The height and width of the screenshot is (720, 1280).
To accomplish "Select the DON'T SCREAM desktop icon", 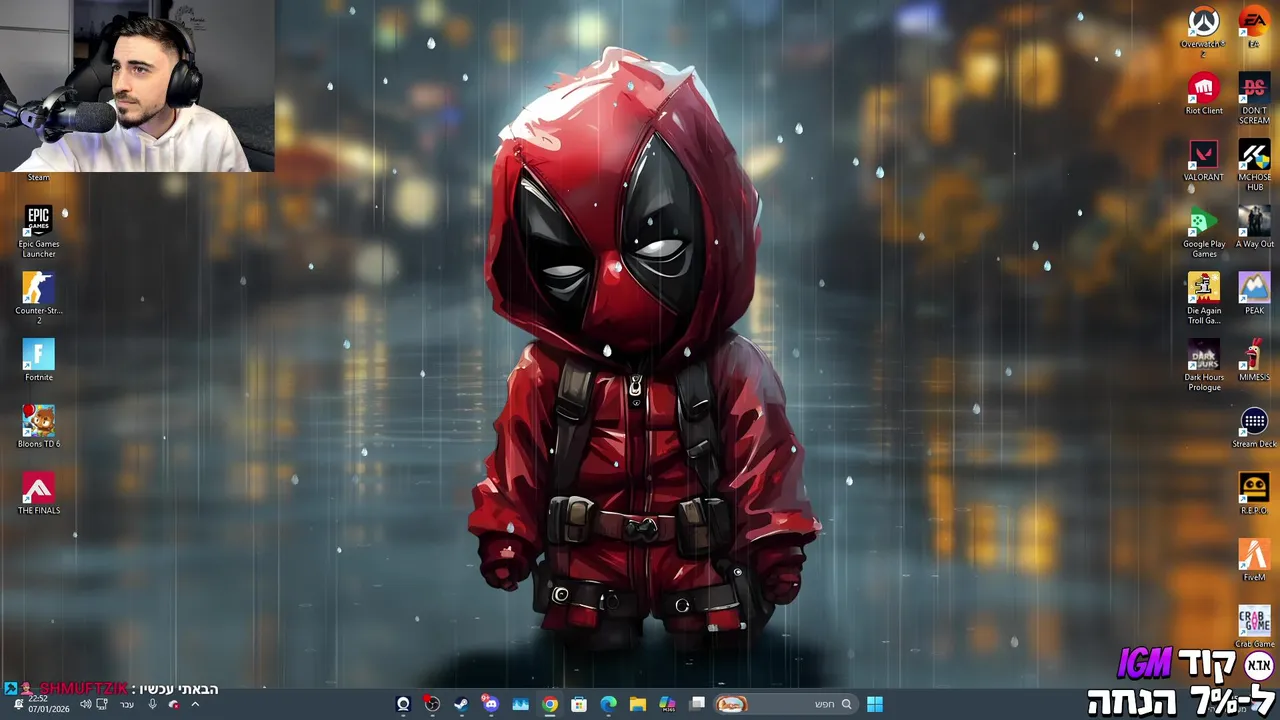I will tap(1254, 99).
